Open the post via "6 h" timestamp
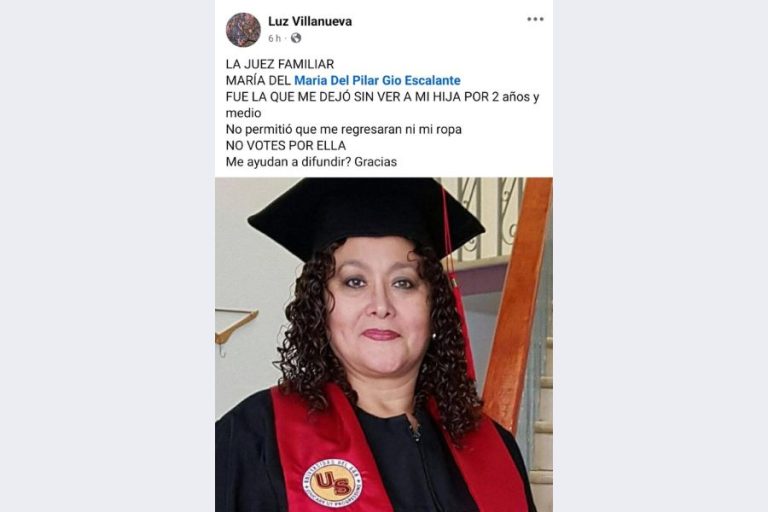Screen dimensions: 768x512 coord(274,38)
